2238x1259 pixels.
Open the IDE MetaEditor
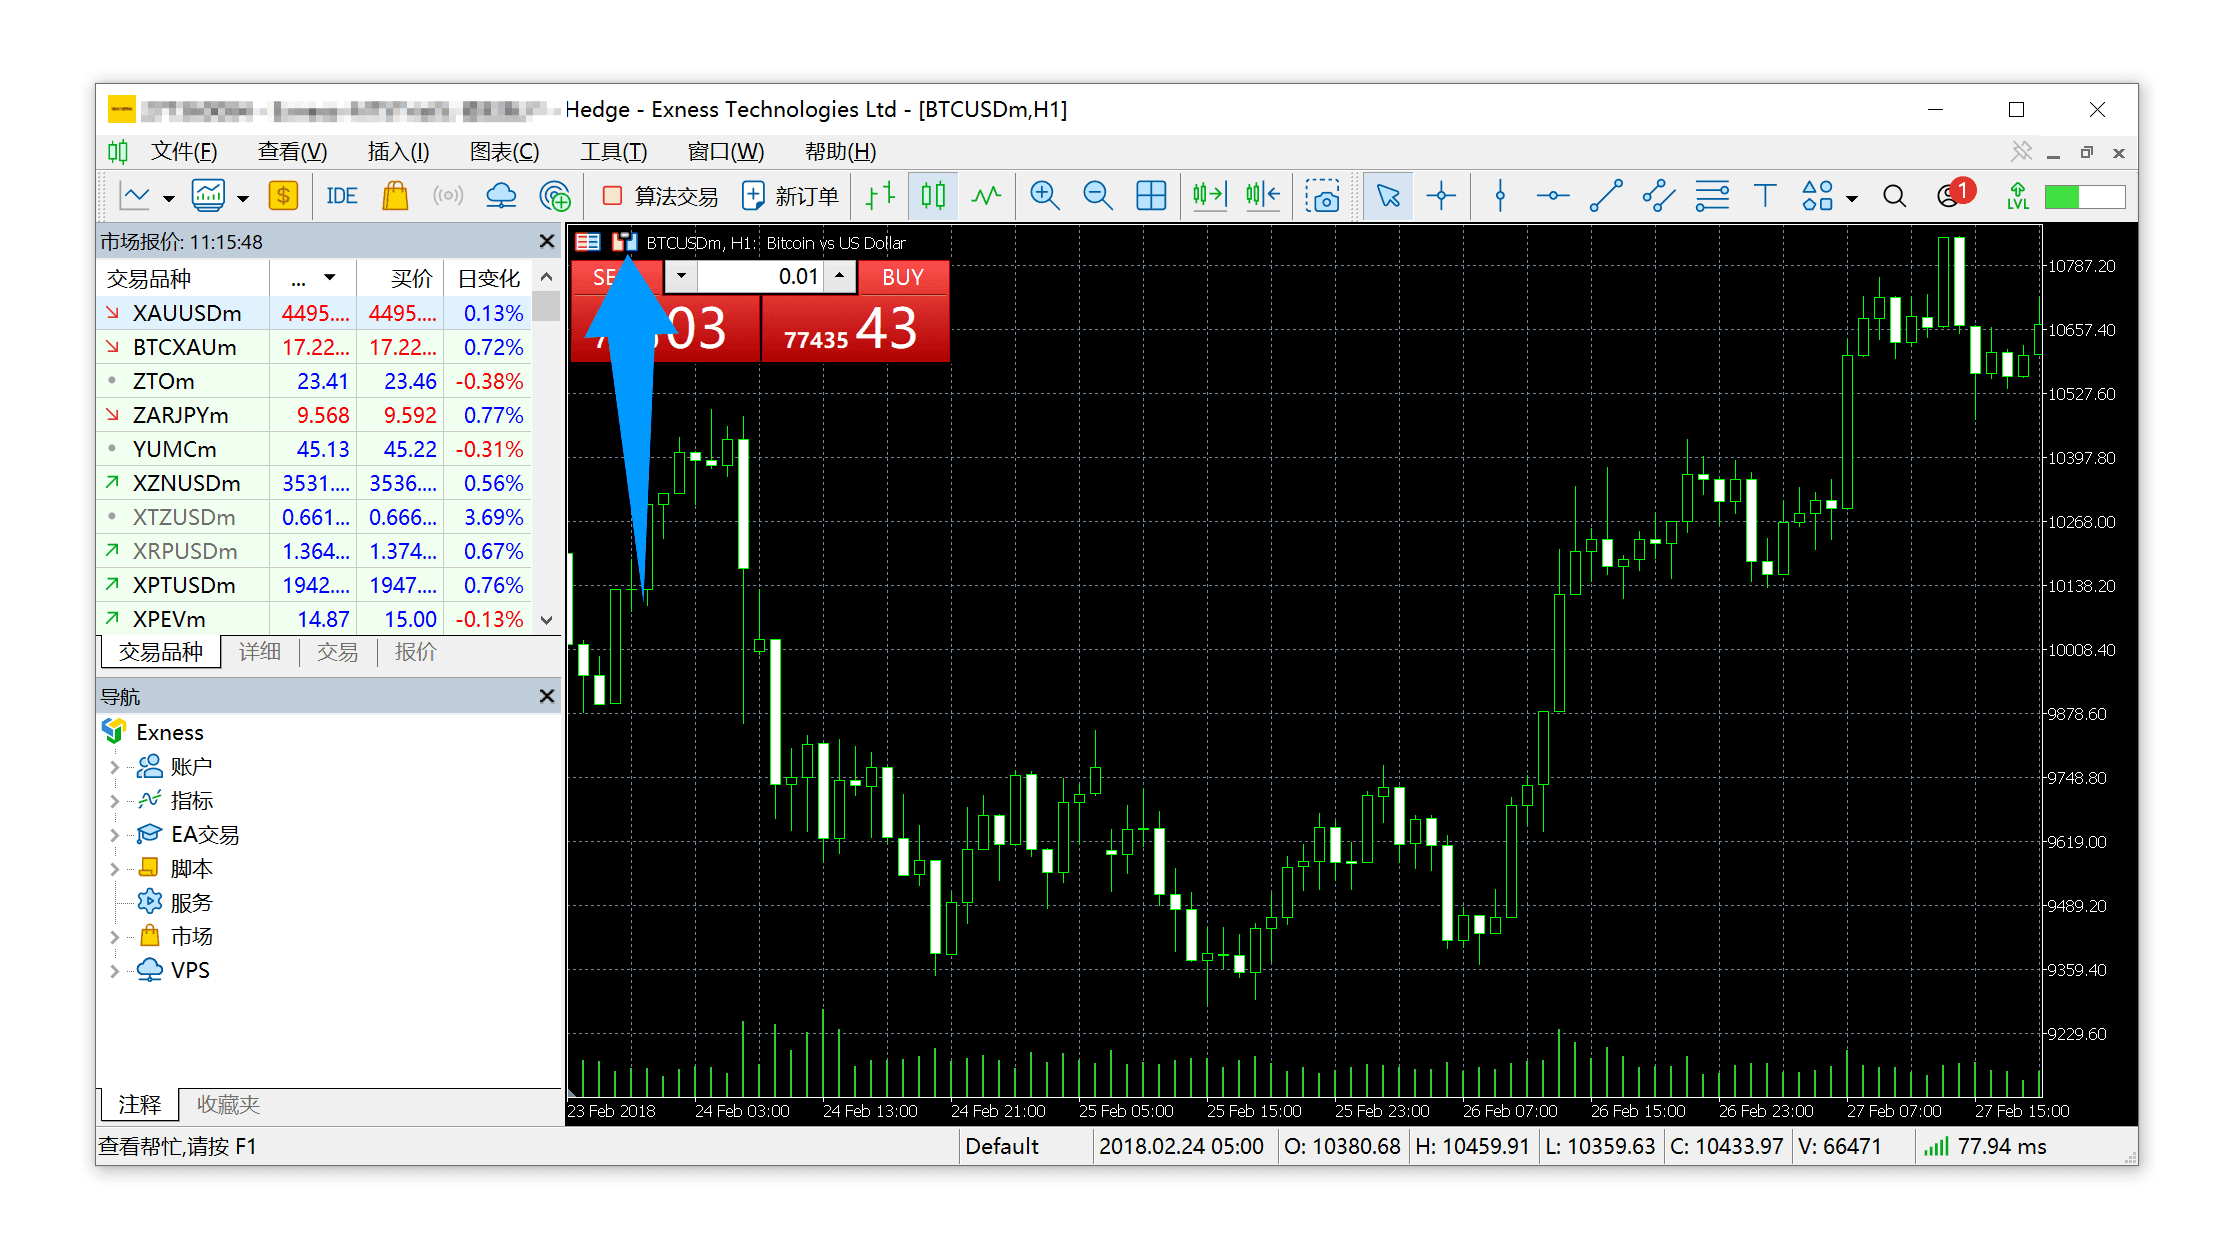click(342, 196)
